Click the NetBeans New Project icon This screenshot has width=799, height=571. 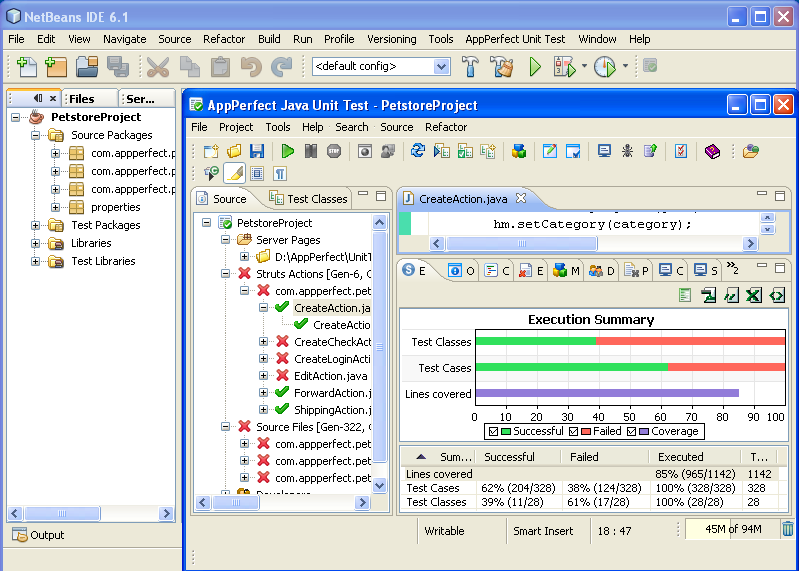(x=56, y=67)
